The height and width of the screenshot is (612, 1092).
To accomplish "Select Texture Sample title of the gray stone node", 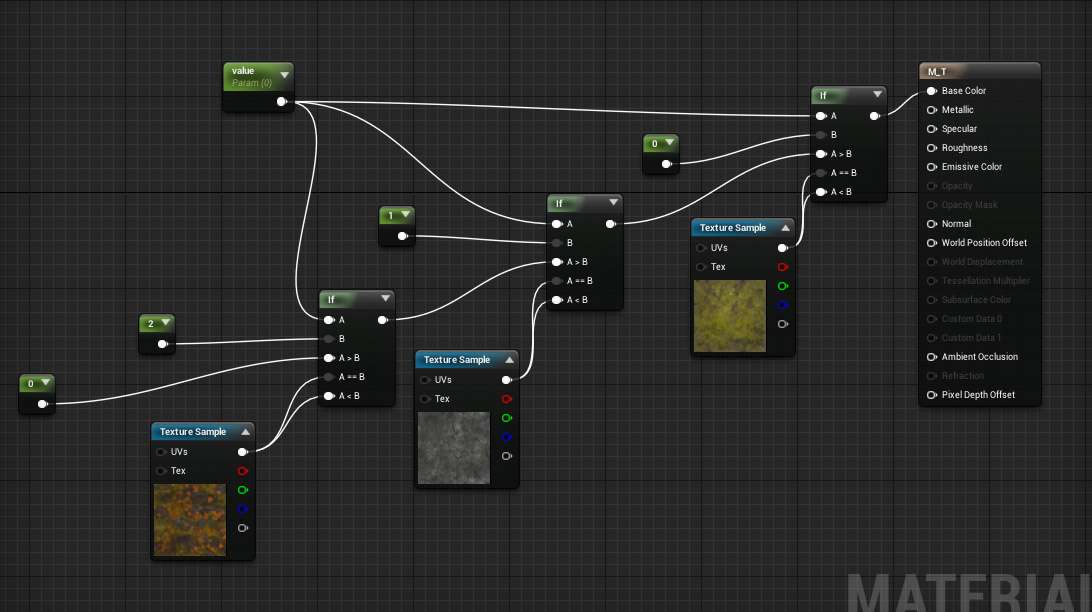I will (x=457, y=360).
